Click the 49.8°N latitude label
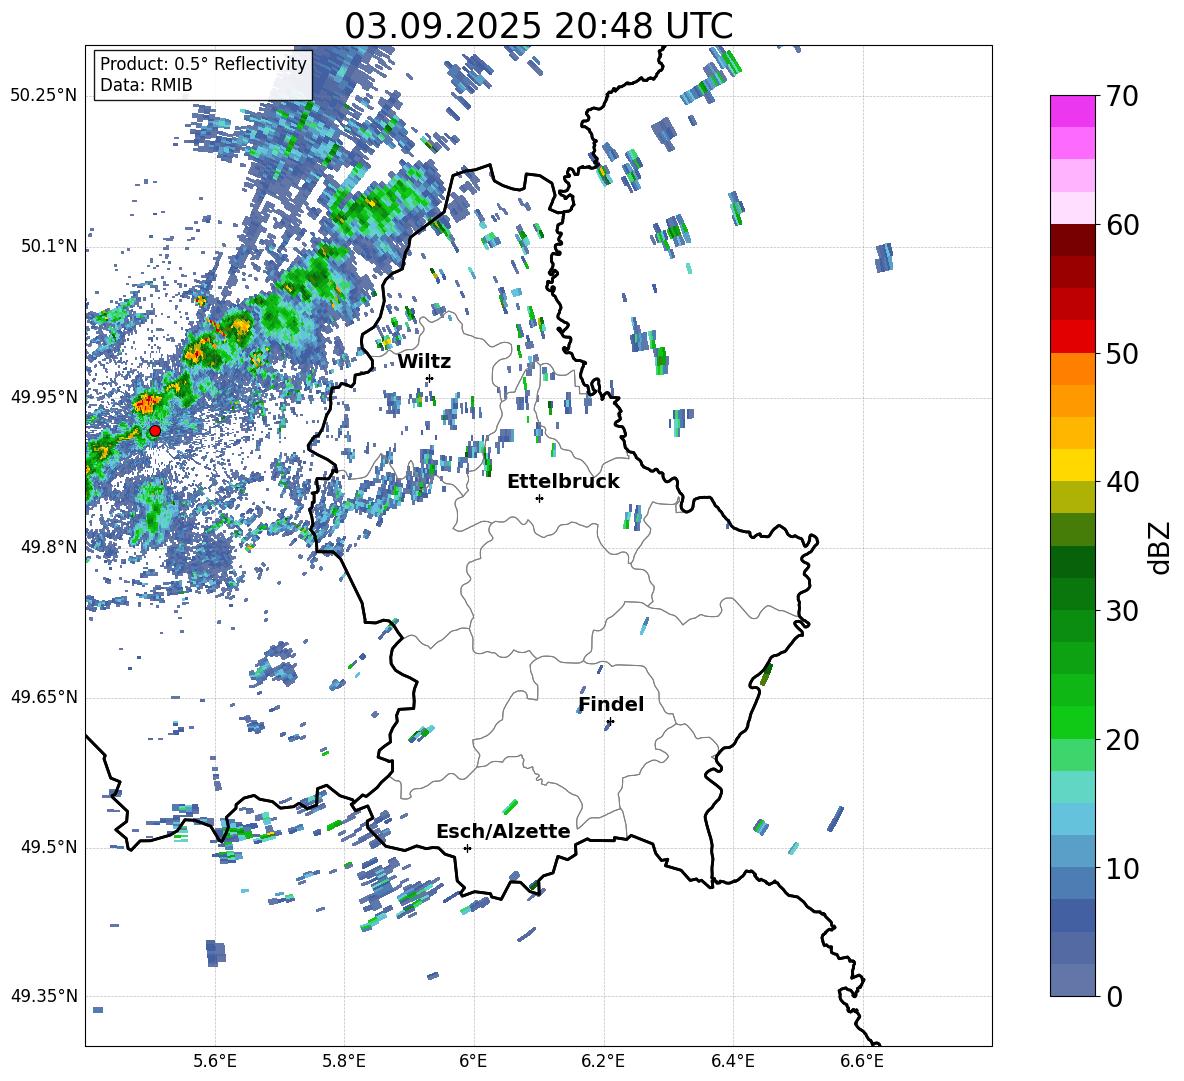Image resolution: width=1184 pixels, height=1081 pixels. click(x=48, y=547)
